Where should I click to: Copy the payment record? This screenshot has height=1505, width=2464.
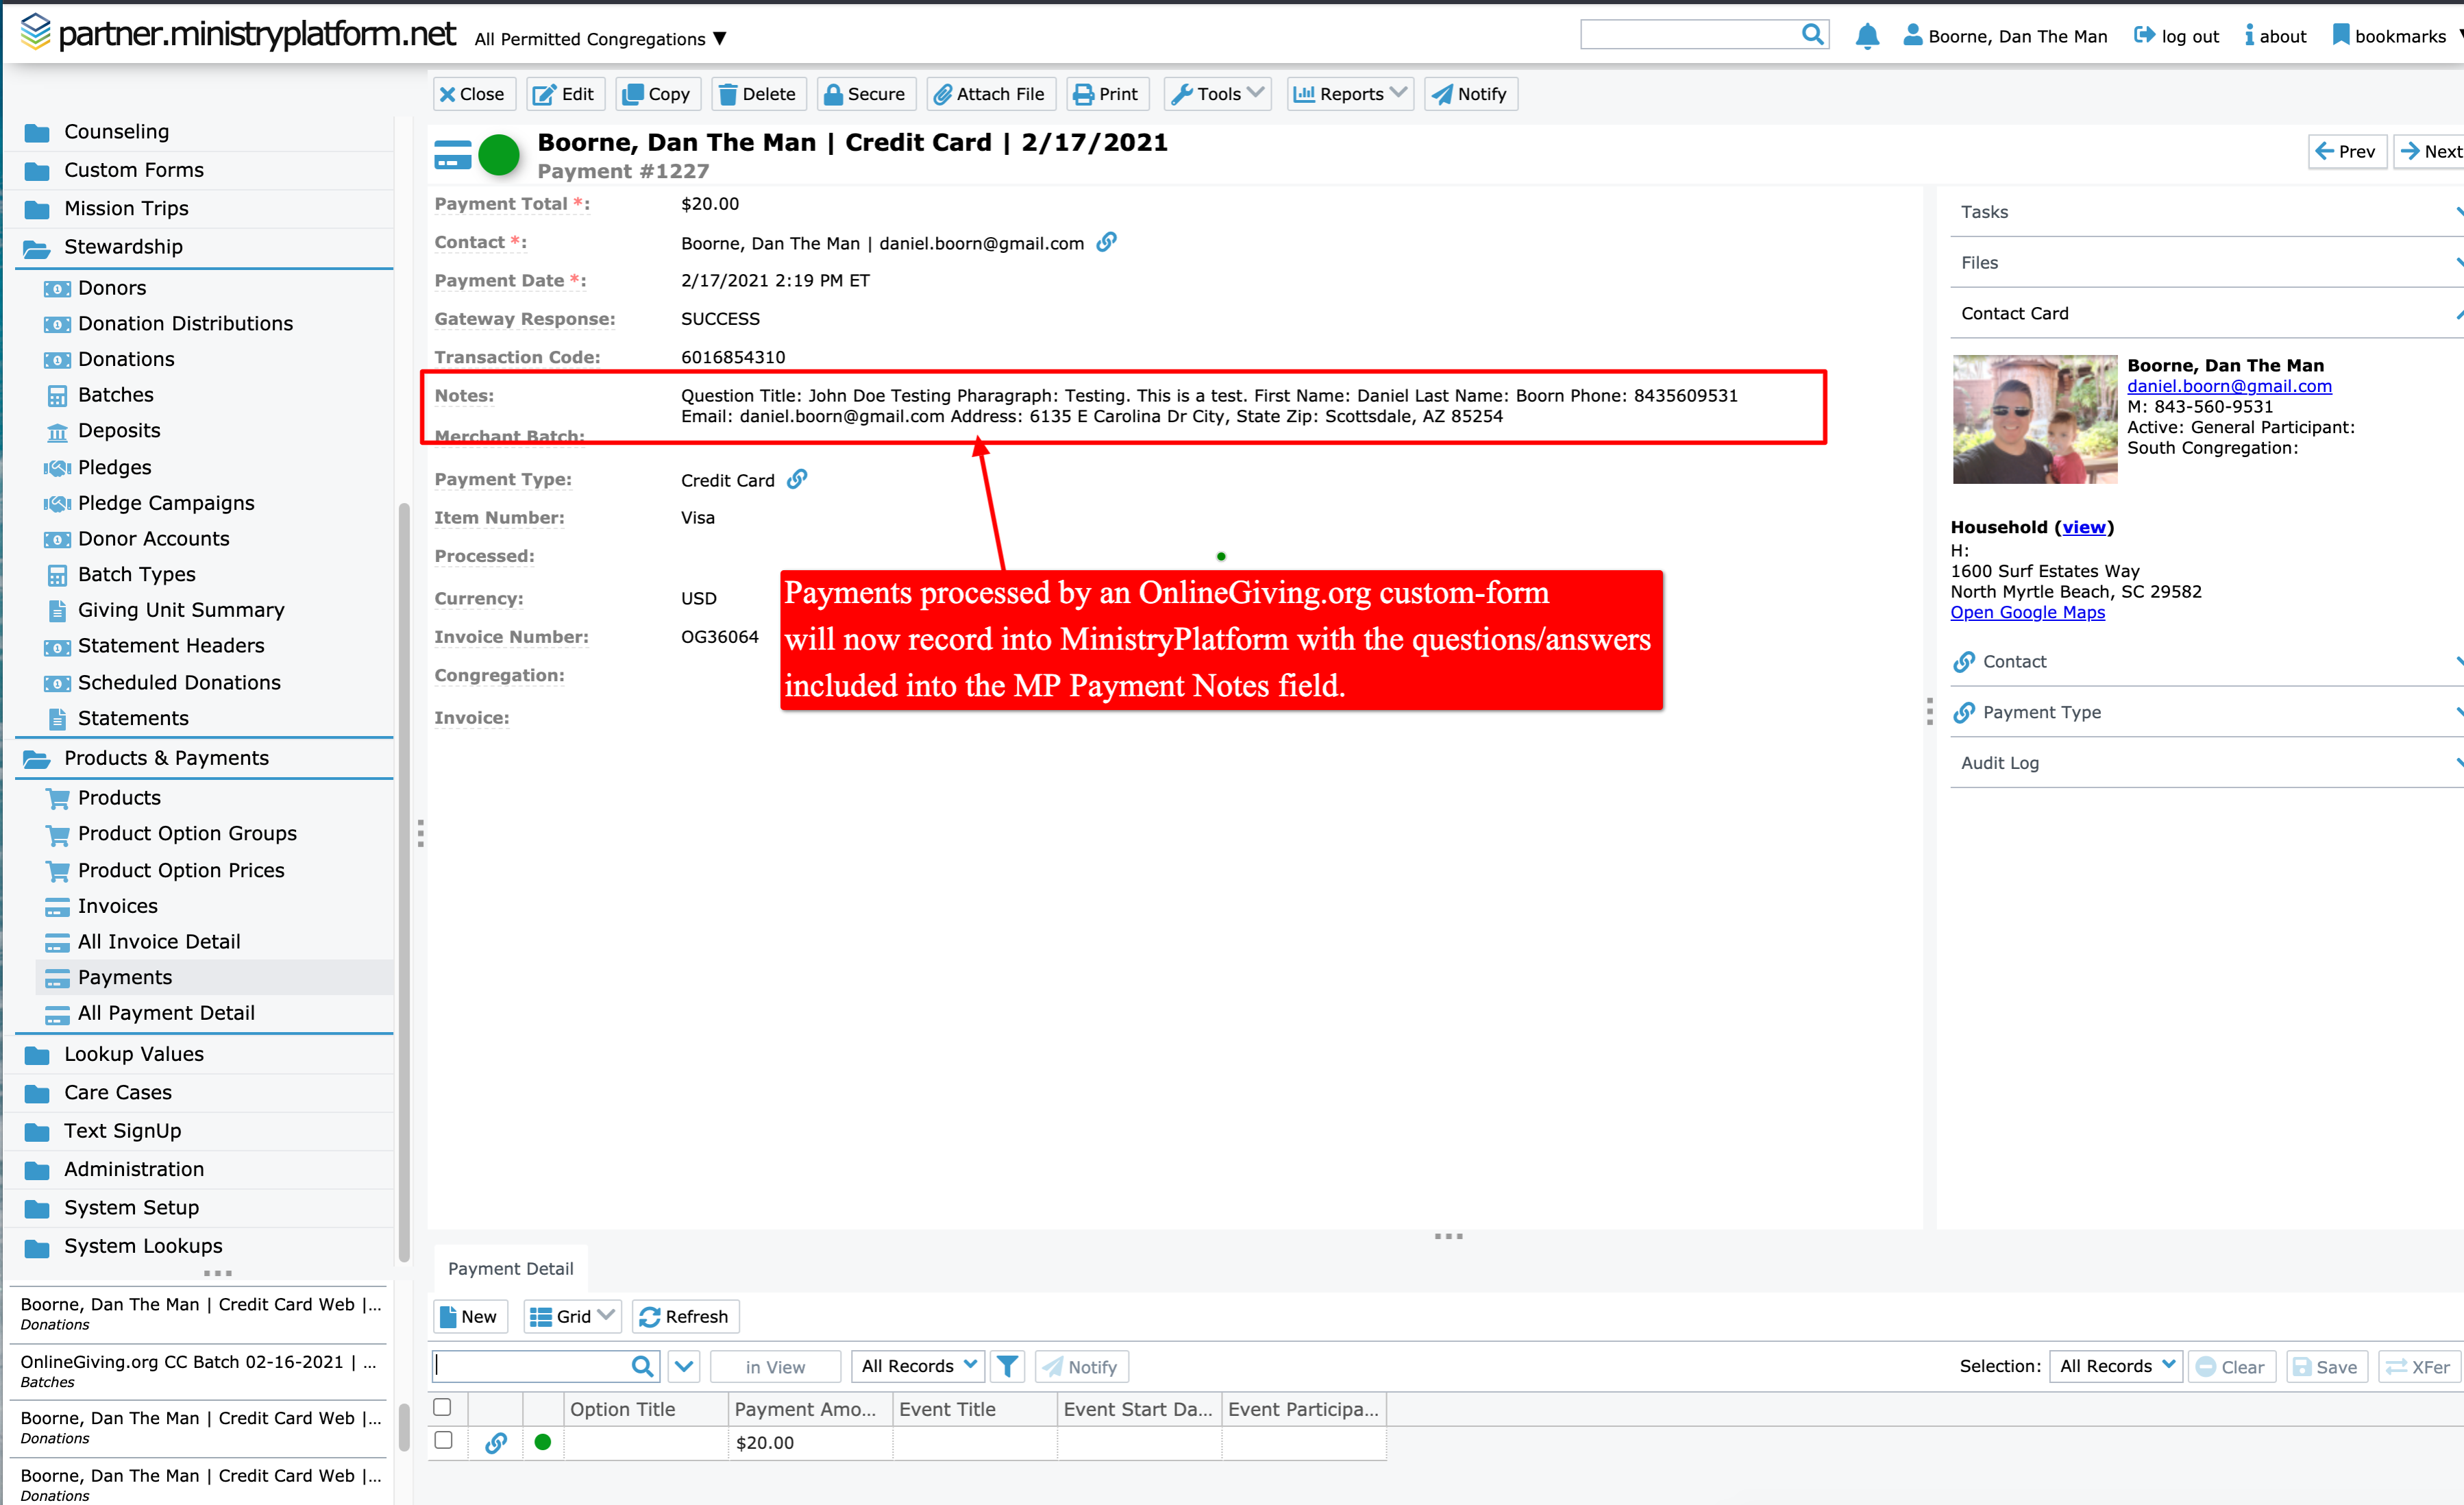(x=657, y=94)
